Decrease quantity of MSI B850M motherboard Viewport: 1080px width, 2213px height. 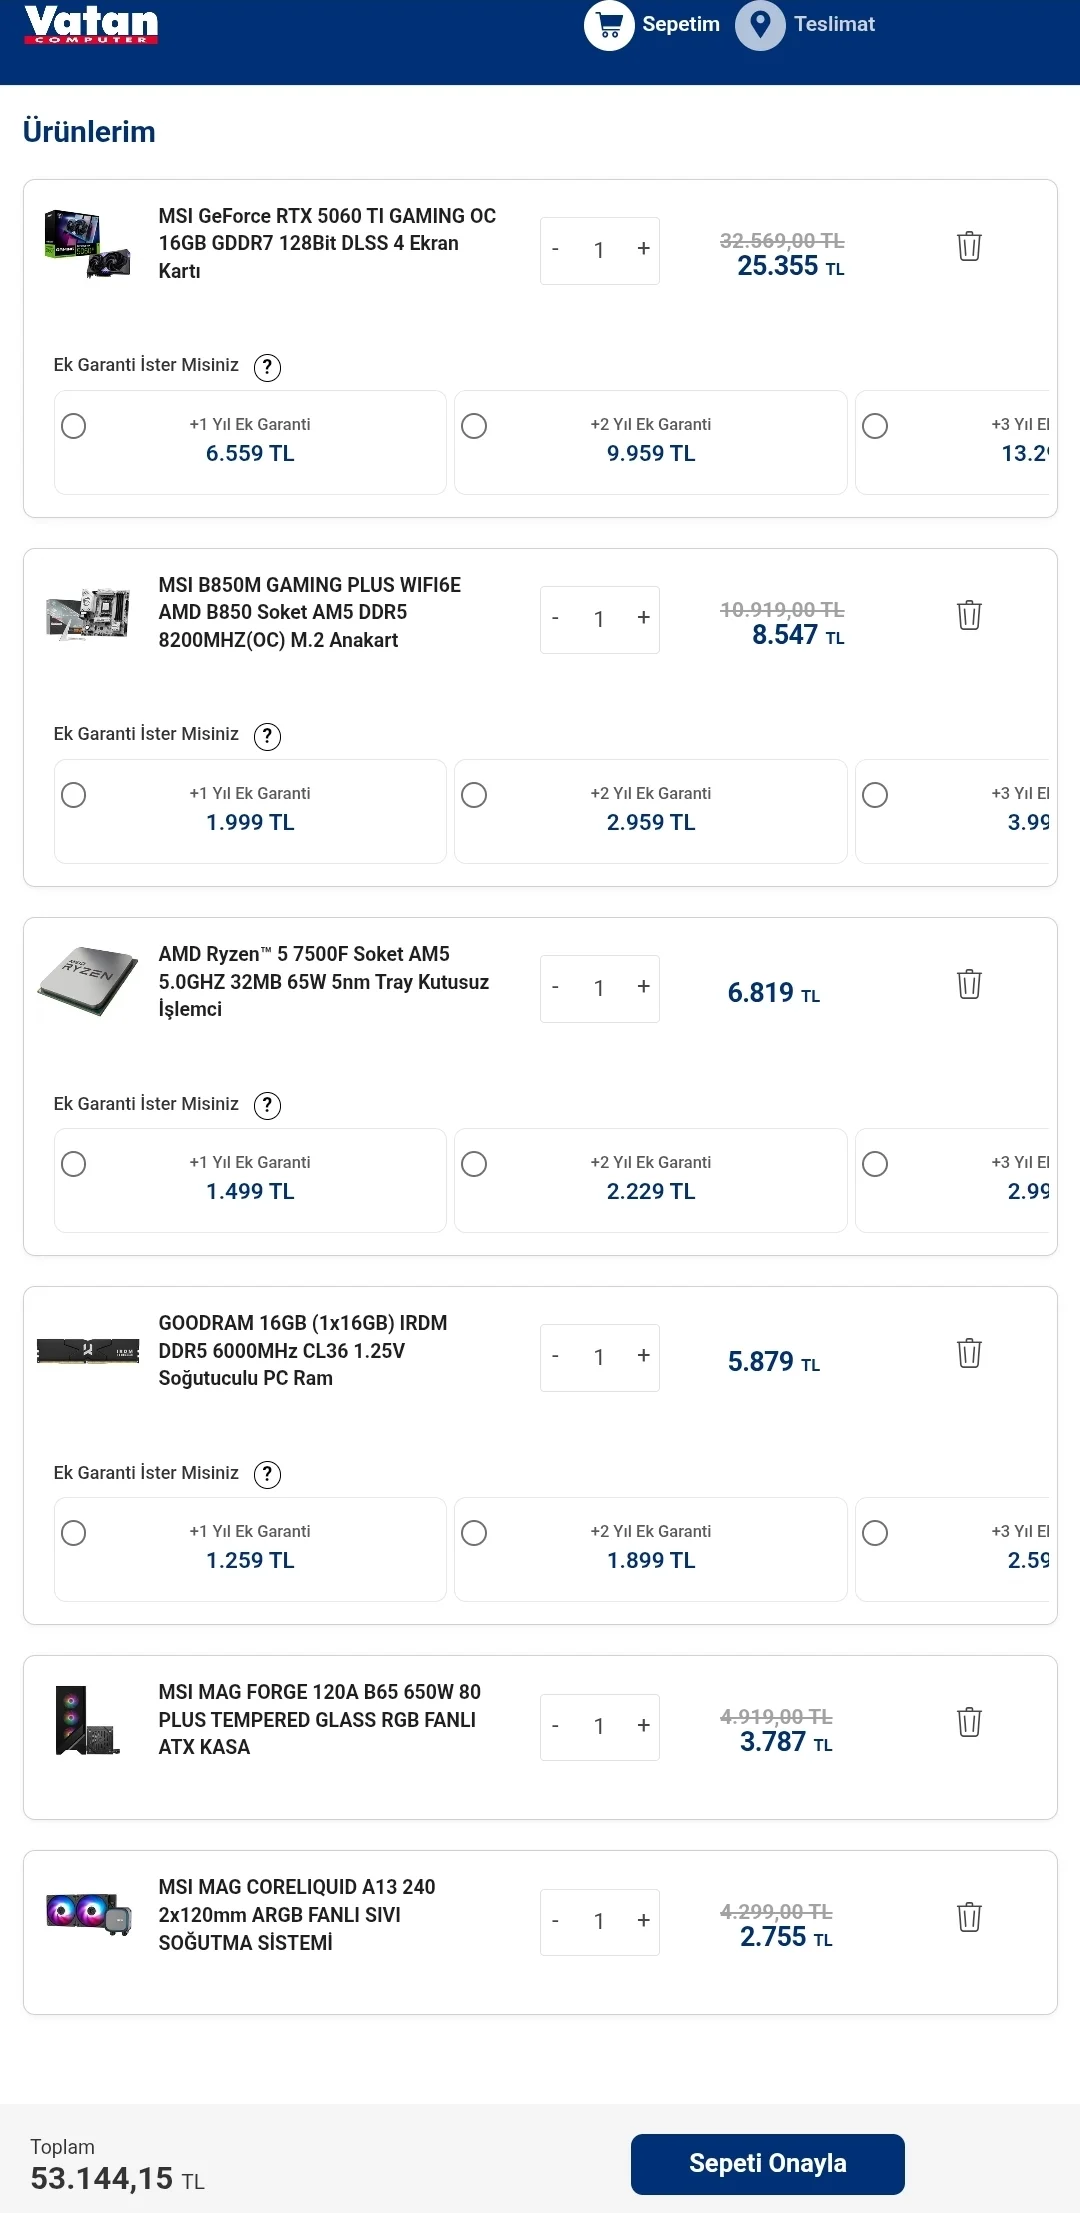(556, 619)
